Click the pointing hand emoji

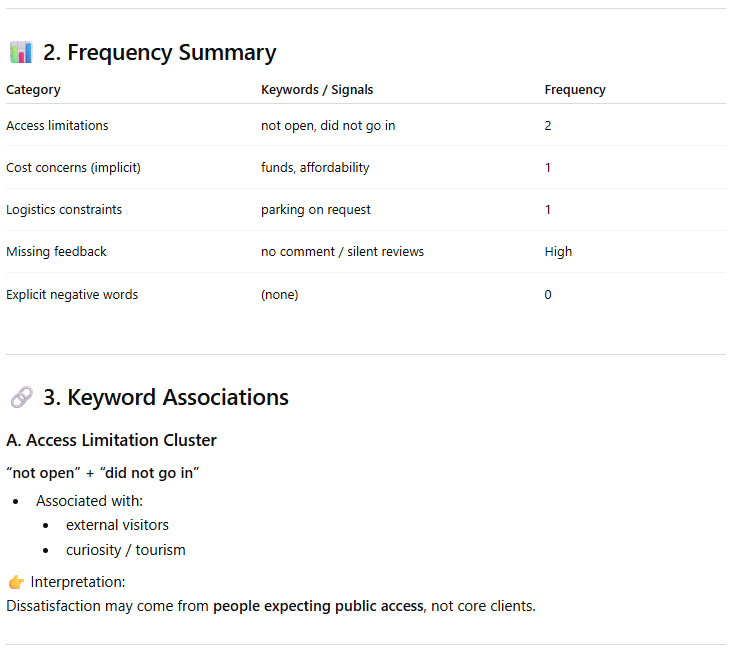[x=15, y=582]
